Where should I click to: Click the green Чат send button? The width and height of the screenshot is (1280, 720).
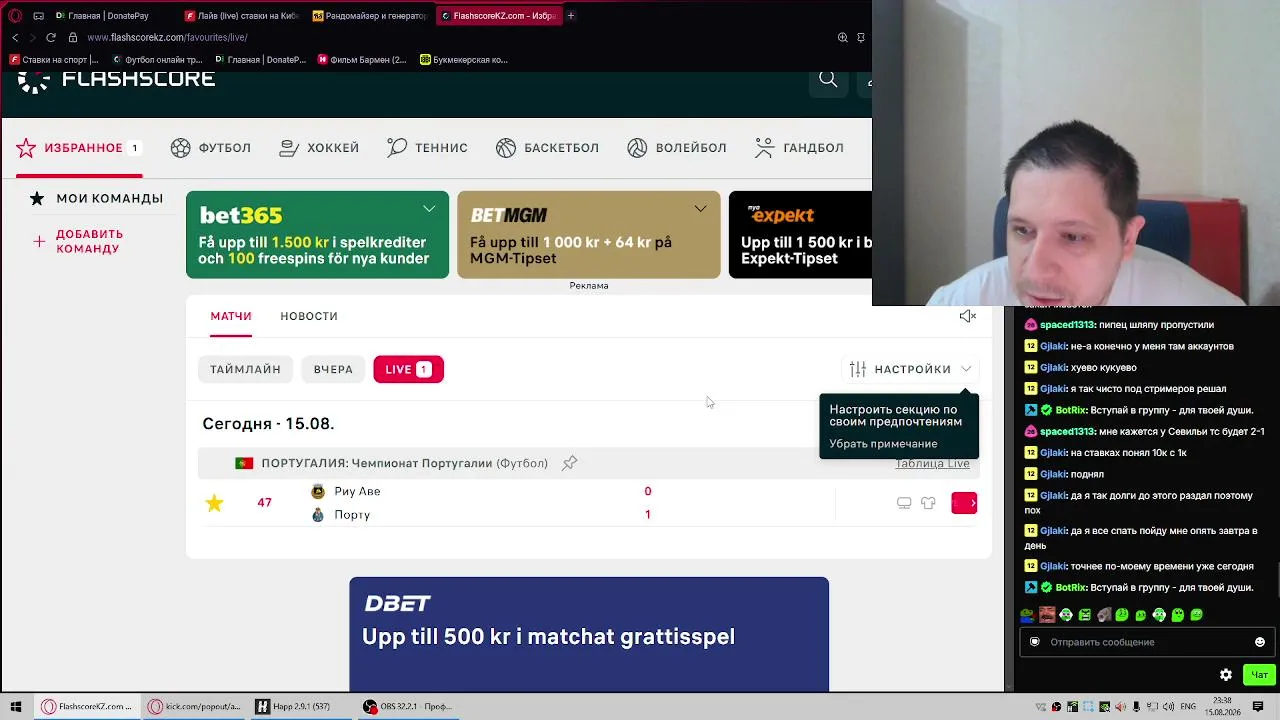[1259, 675]
